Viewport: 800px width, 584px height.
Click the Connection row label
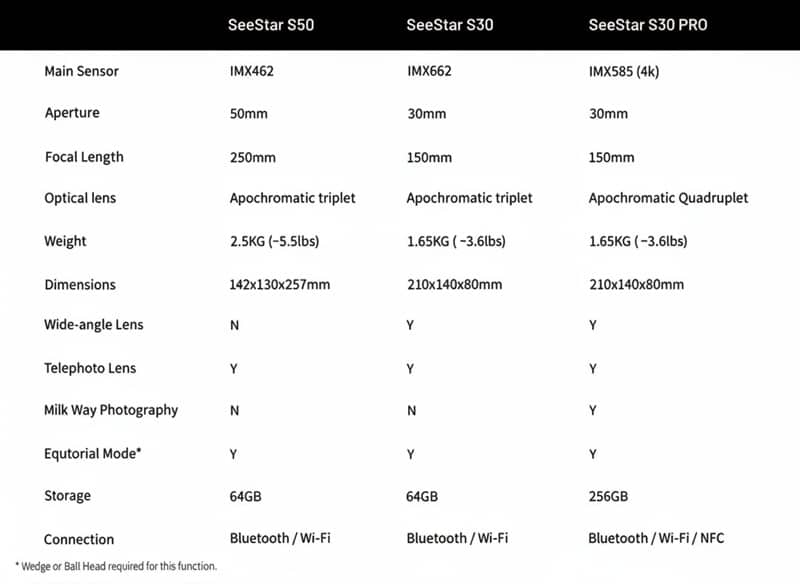(79, 539)
